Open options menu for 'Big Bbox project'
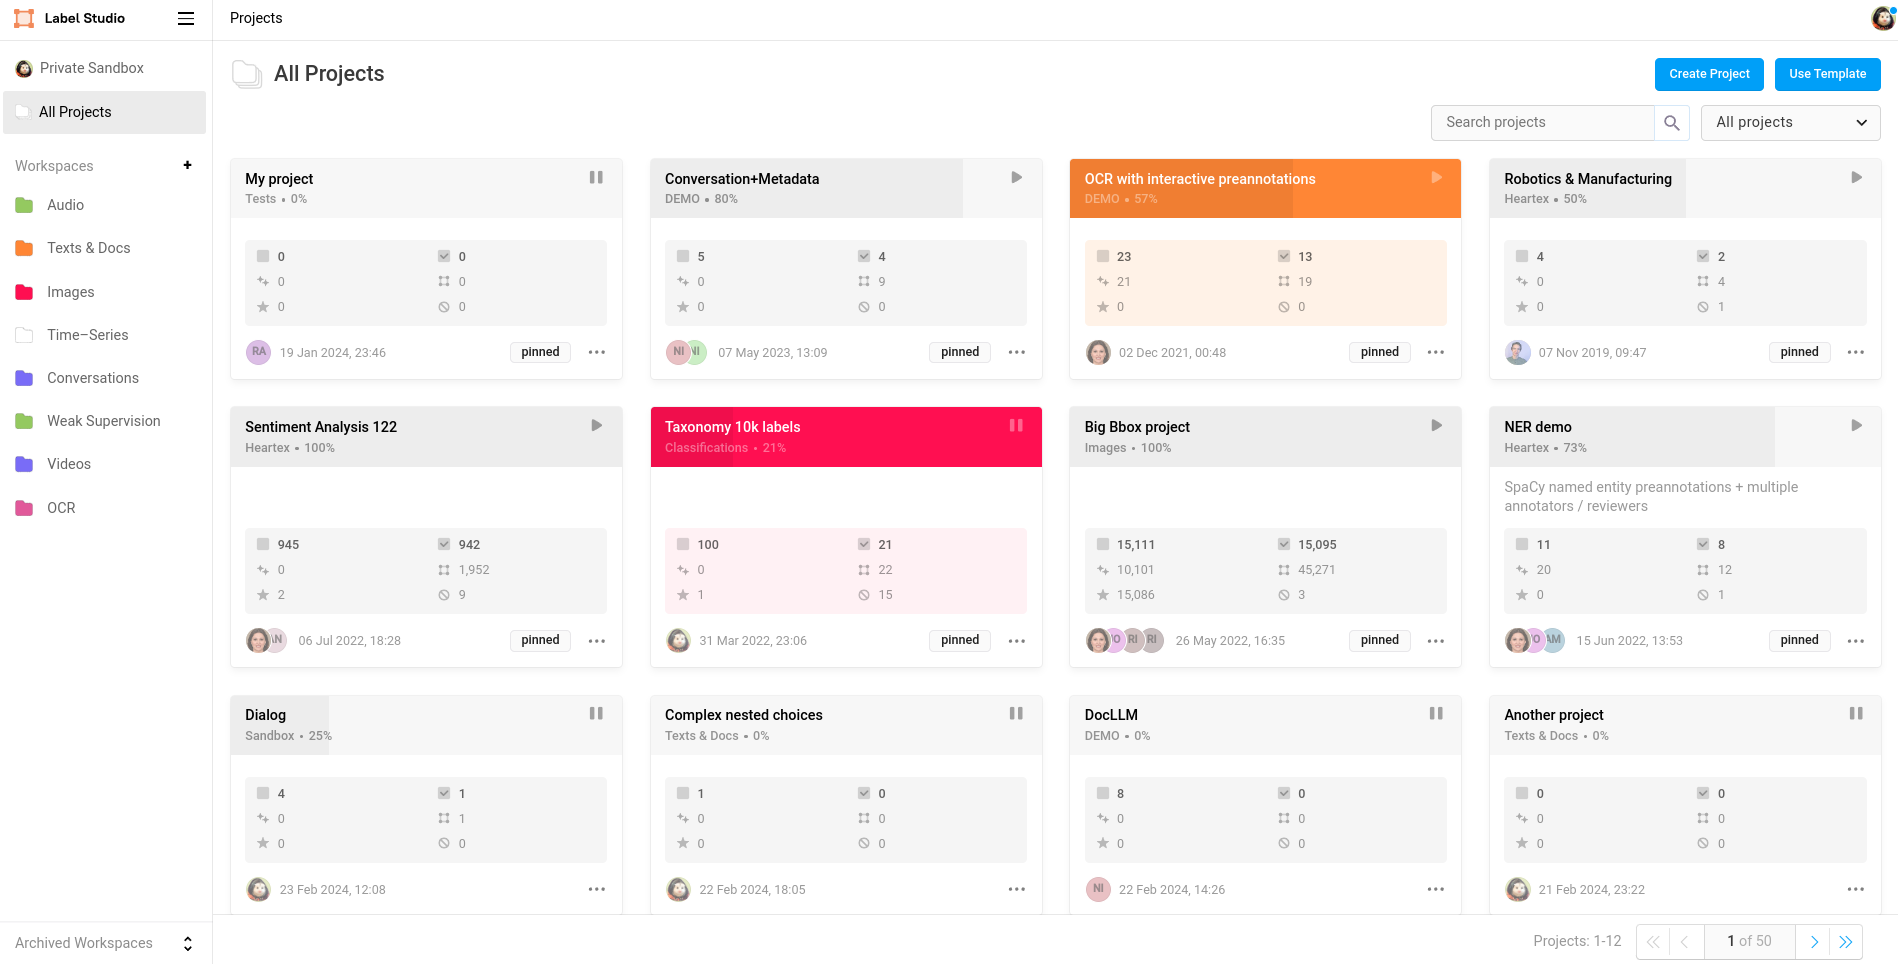The width and height of the screenshot is (1898, 964). 1436,640
